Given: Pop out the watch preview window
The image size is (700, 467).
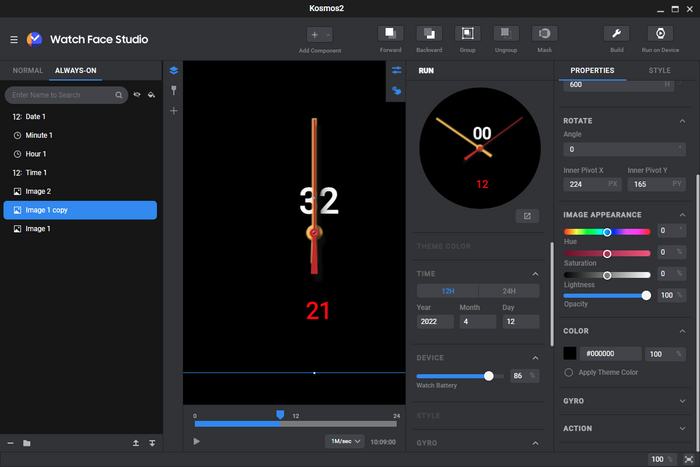Looking at the screenshot, I should pyautogui.click(x=527, y=215).
